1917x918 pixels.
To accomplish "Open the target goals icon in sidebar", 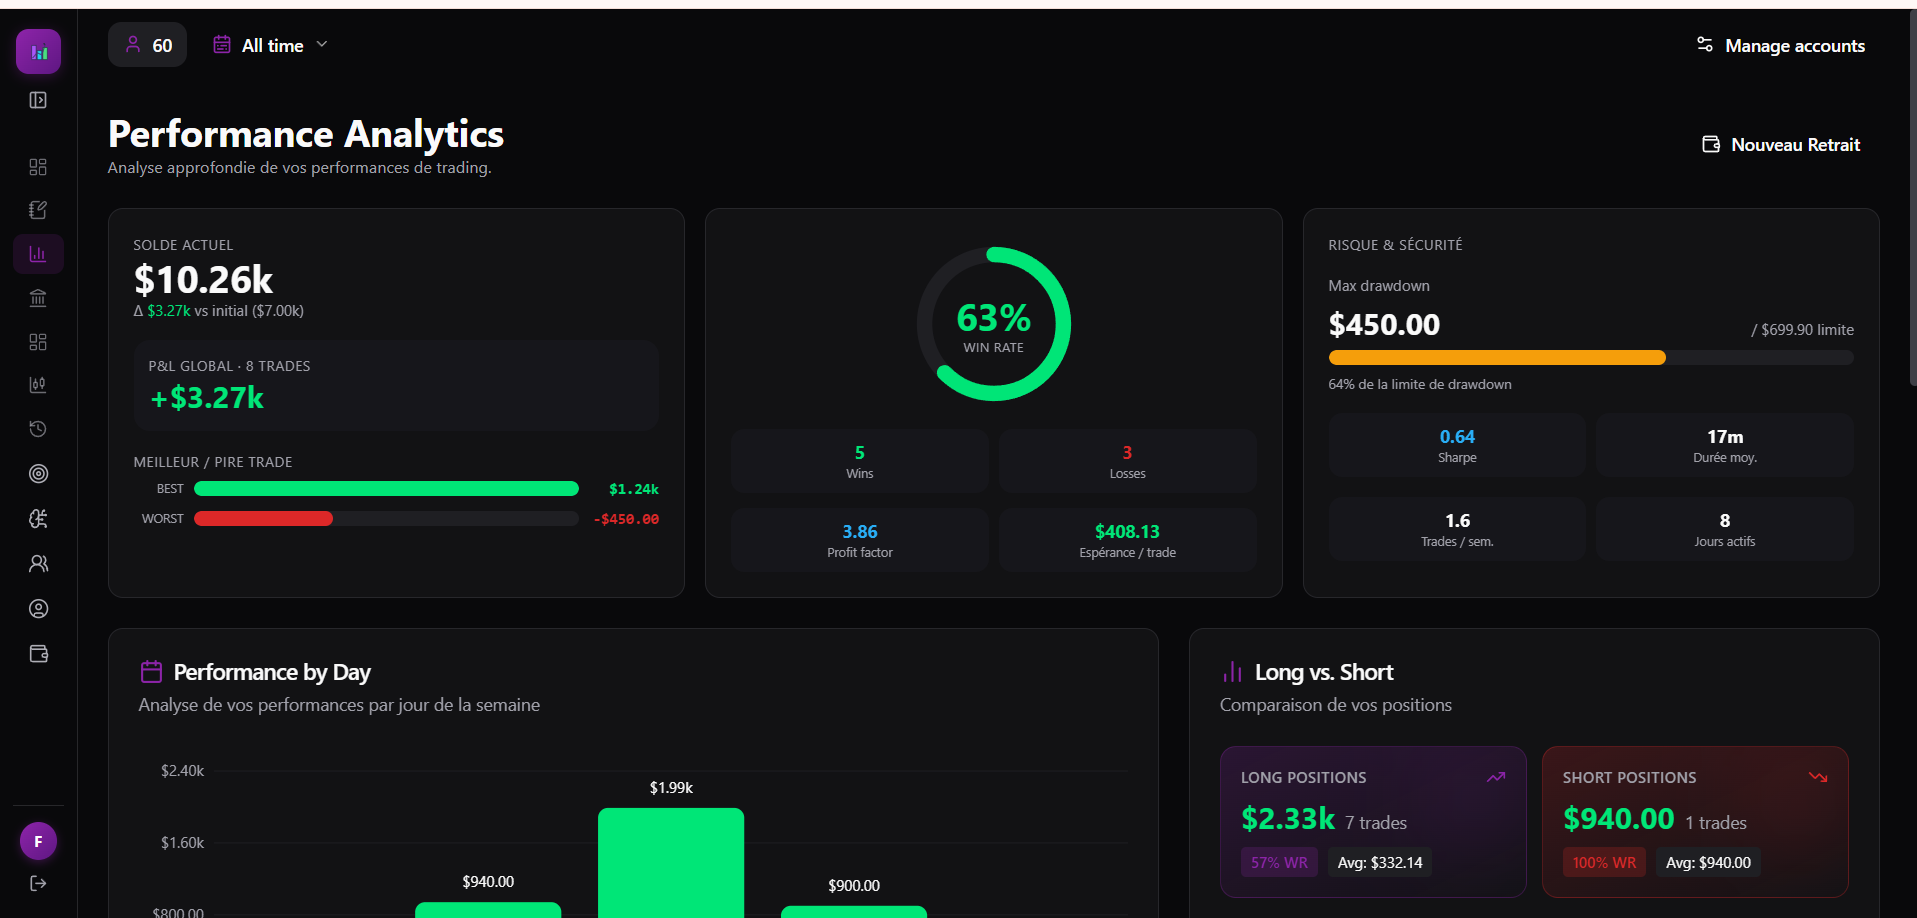I will (38, 474).
